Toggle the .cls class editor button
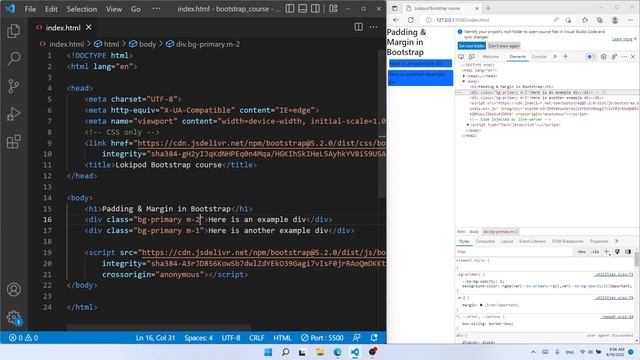640x360 pixels. (595, 252)
